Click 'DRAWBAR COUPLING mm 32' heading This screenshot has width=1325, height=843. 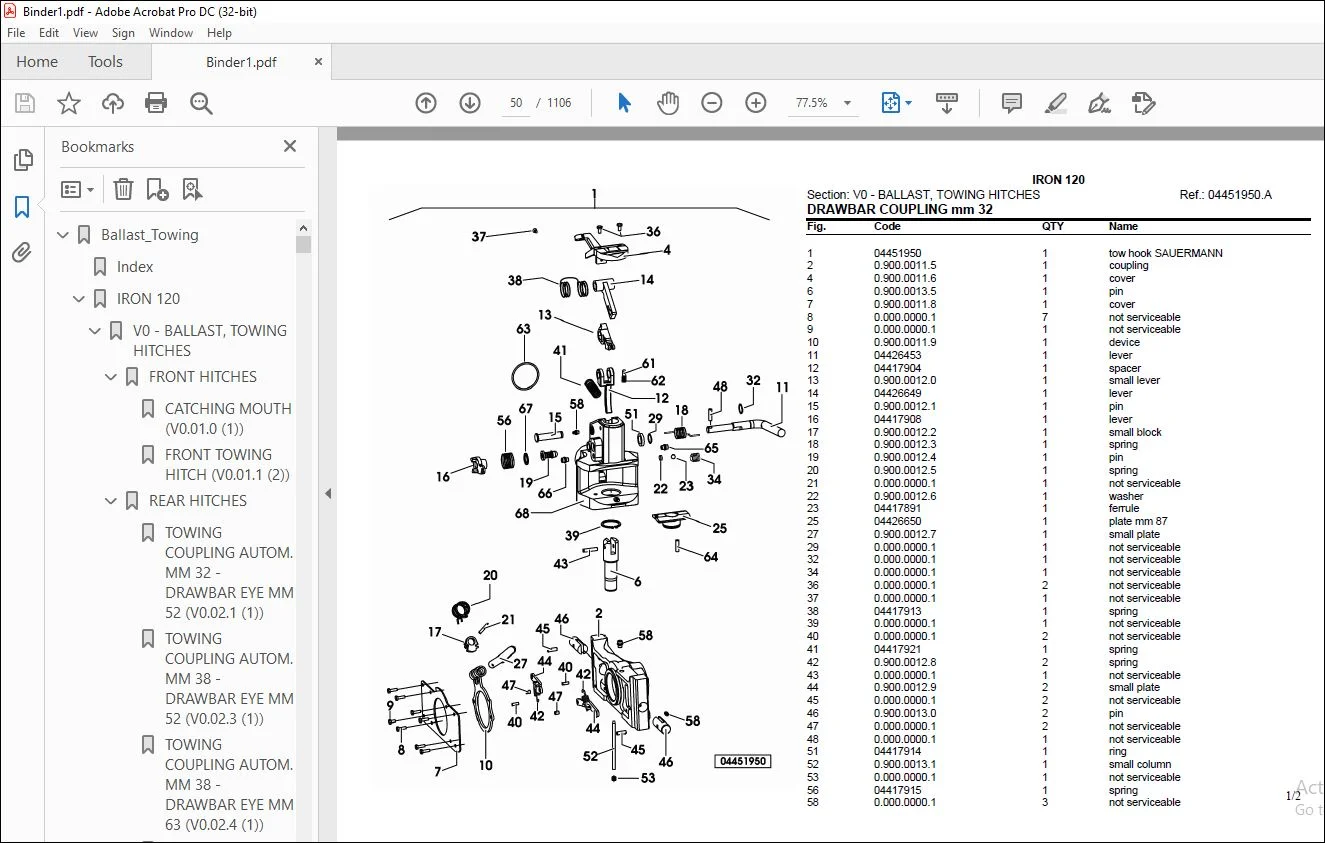(x=899, y=209)
